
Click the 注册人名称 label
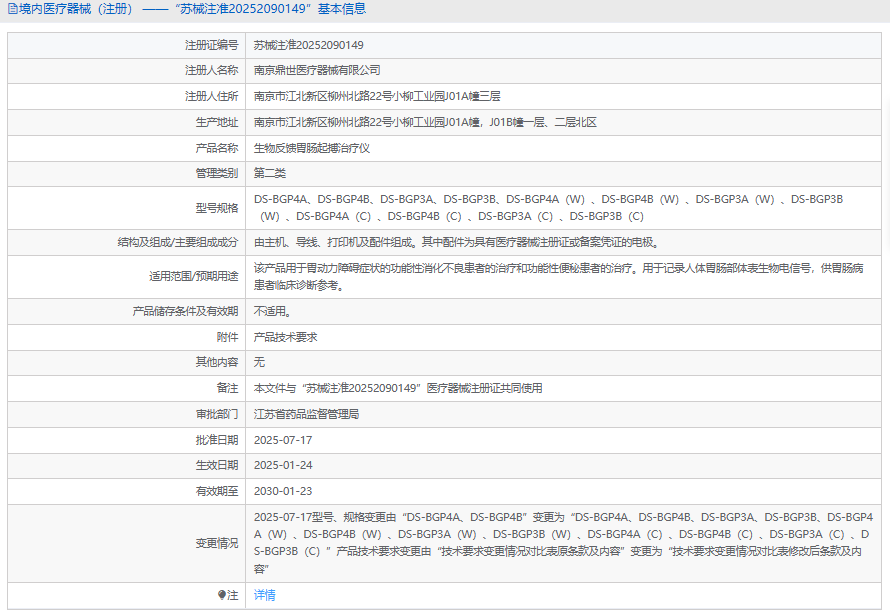click(211, 70)
